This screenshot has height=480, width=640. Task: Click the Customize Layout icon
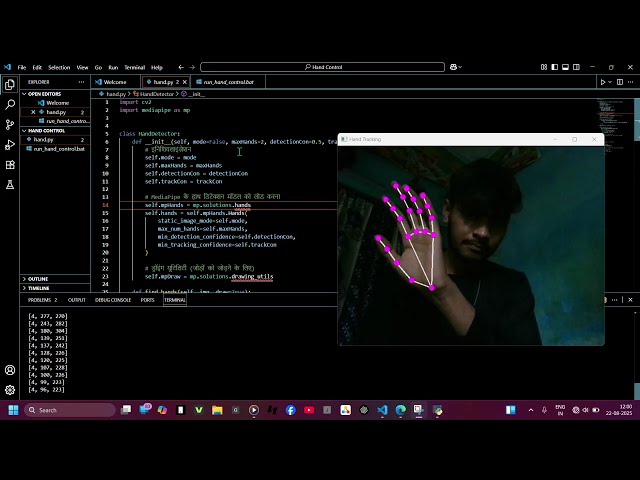tap(544, 67)
